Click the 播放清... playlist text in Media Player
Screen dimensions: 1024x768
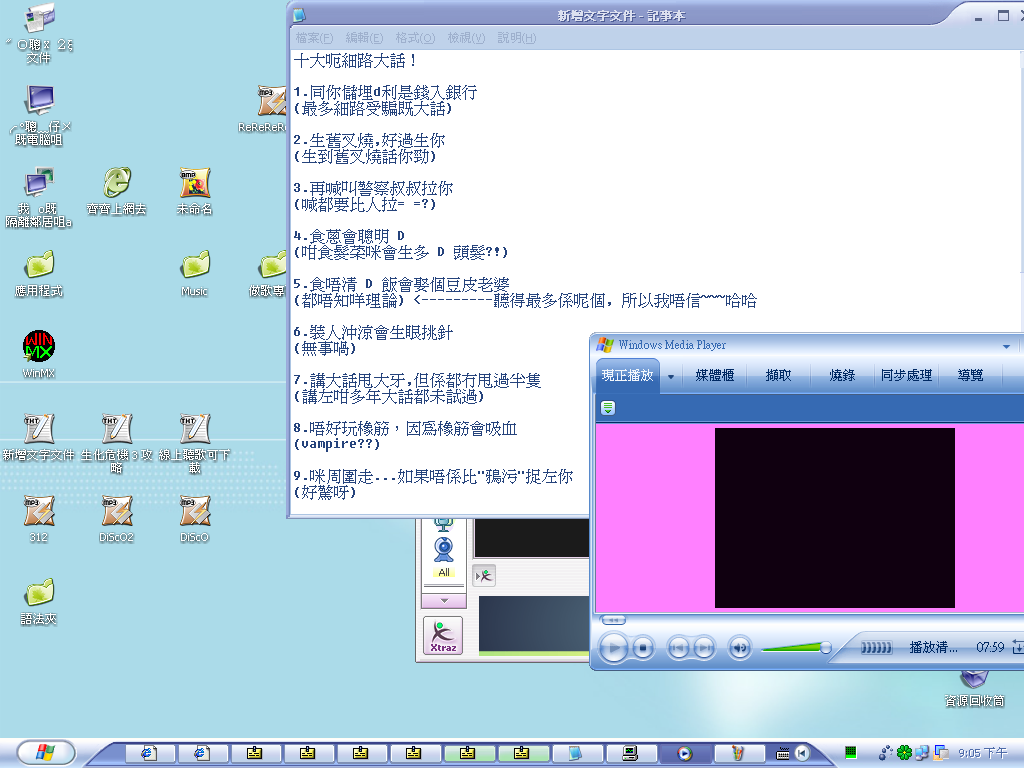point(933,647)
